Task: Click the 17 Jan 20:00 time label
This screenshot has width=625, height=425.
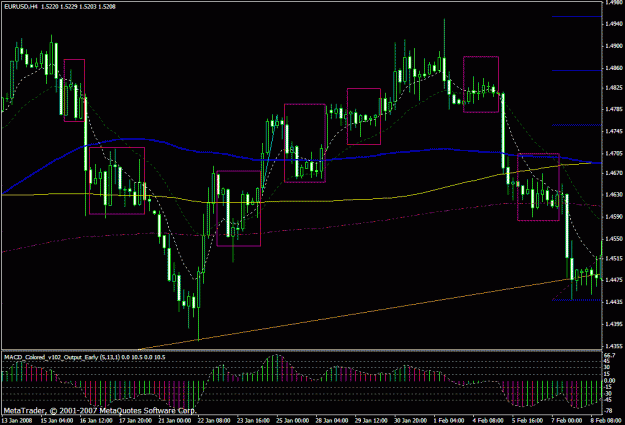Action: click(x=136, y=420)
